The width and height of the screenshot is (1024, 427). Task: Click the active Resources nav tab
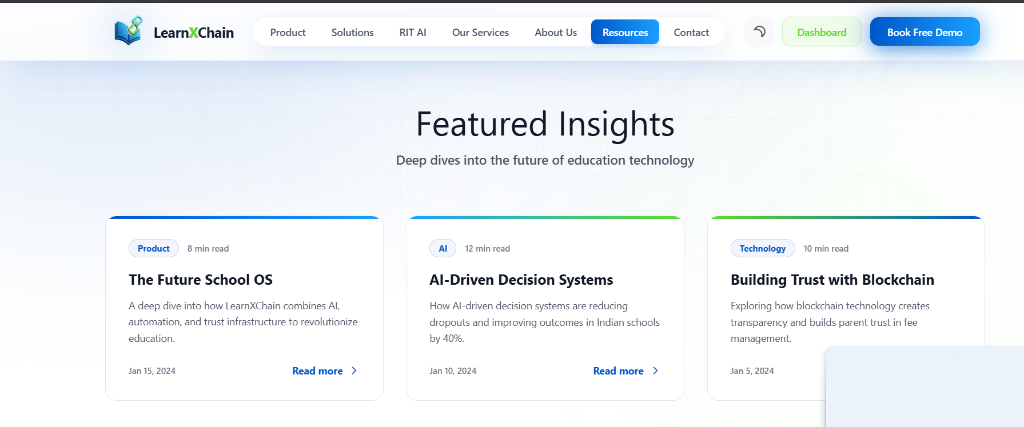tap(625, 32)
